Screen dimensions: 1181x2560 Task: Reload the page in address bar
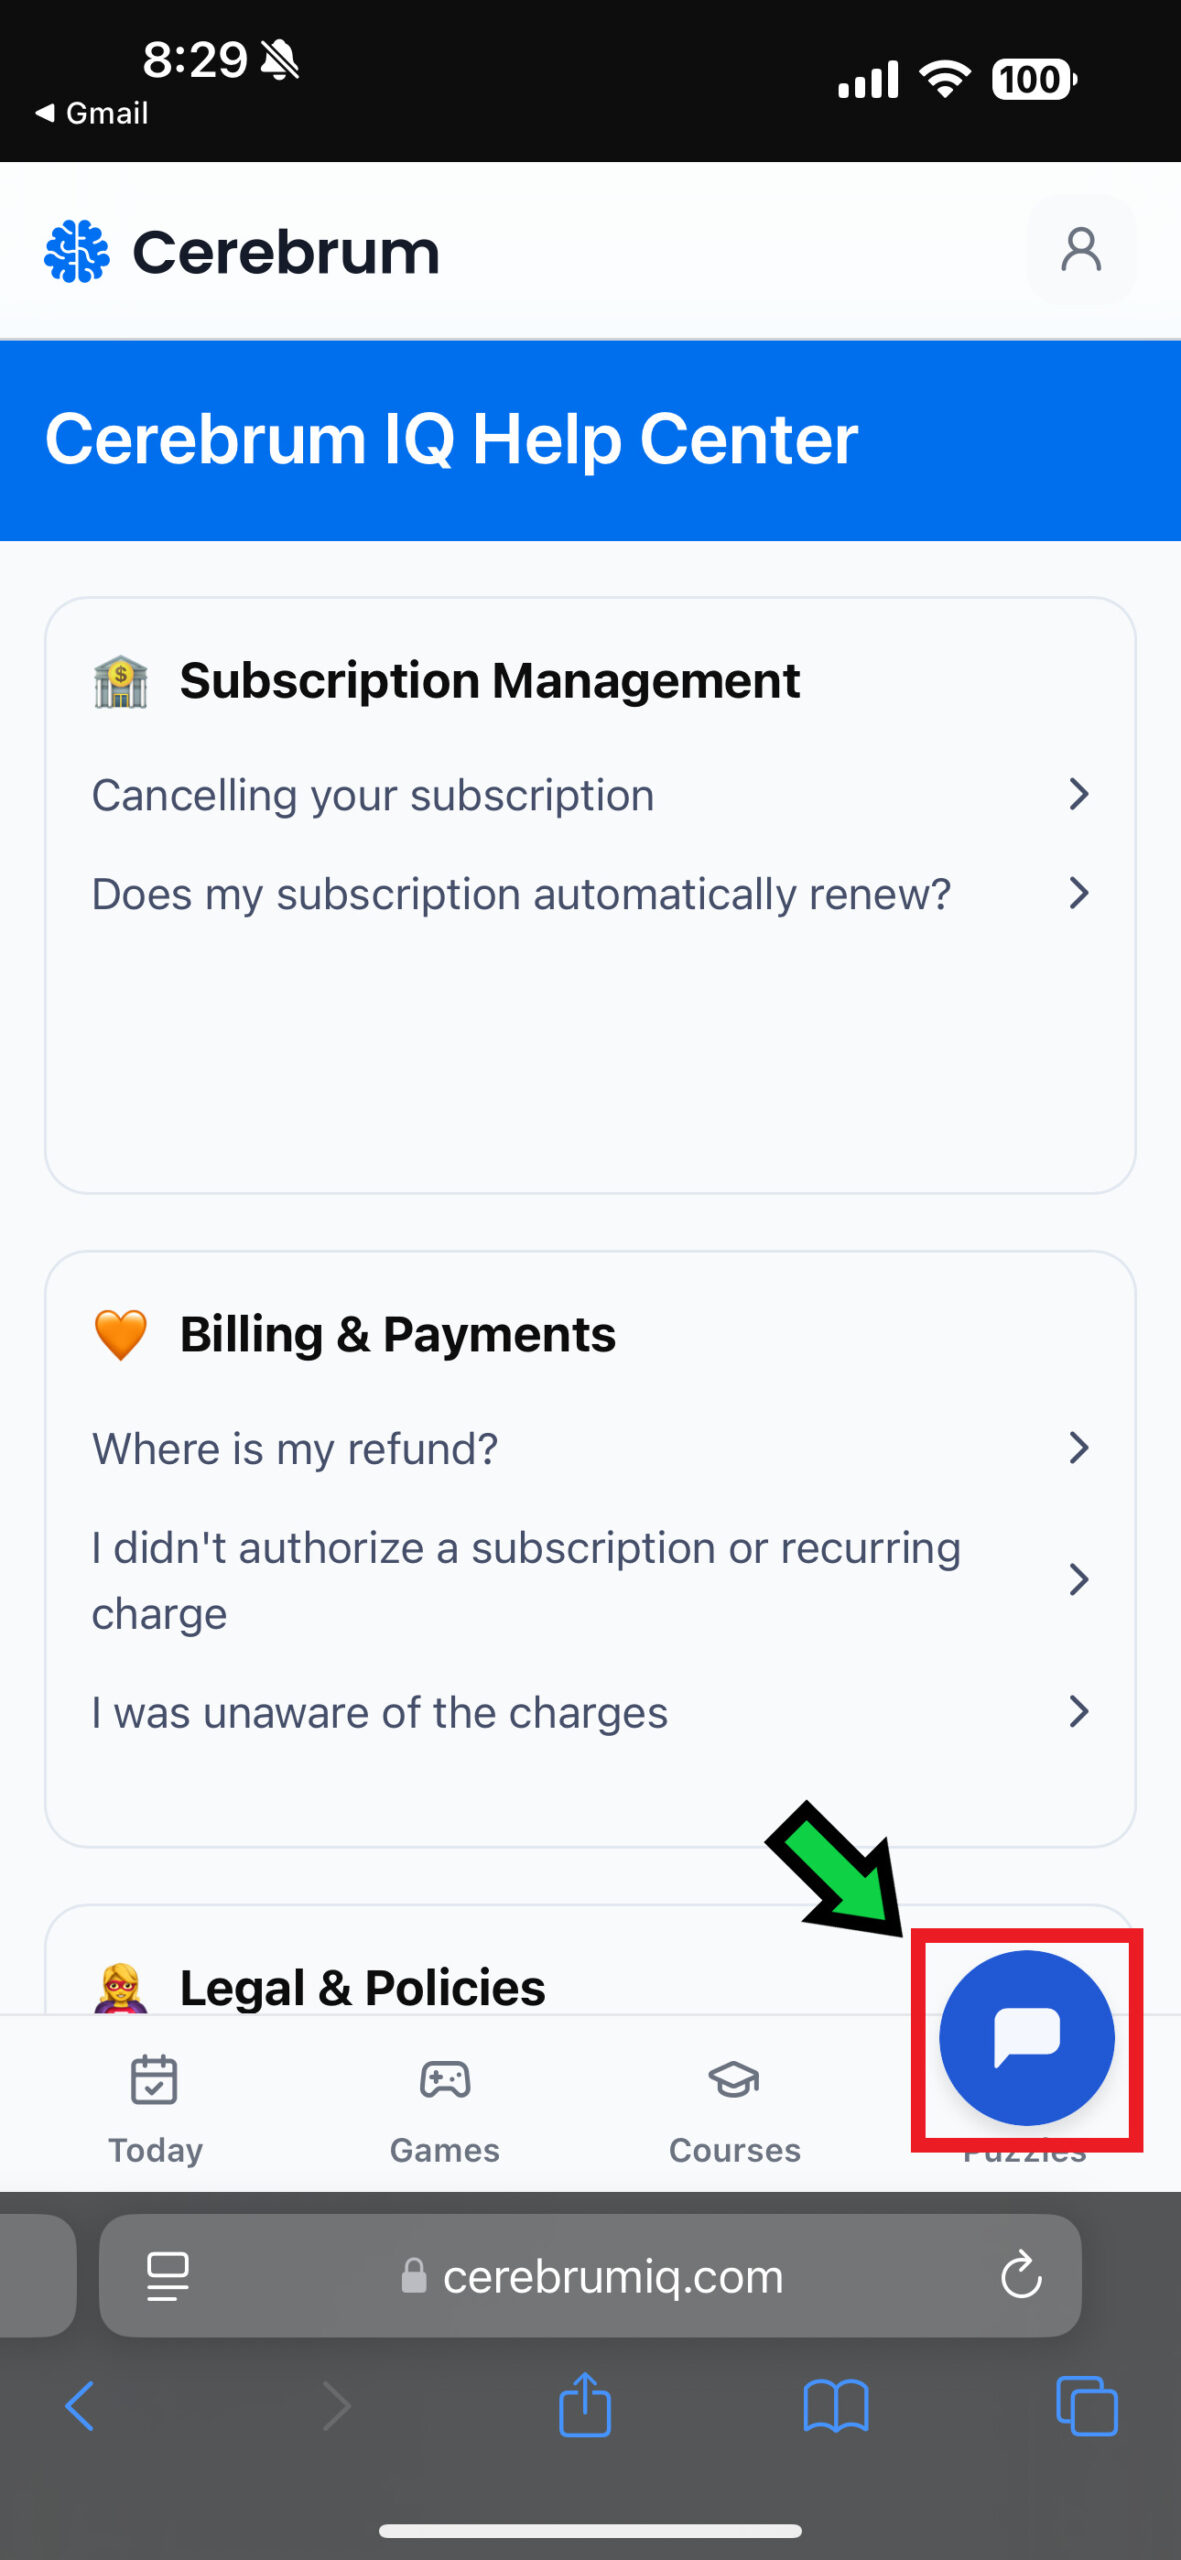coord(1020,2276)
